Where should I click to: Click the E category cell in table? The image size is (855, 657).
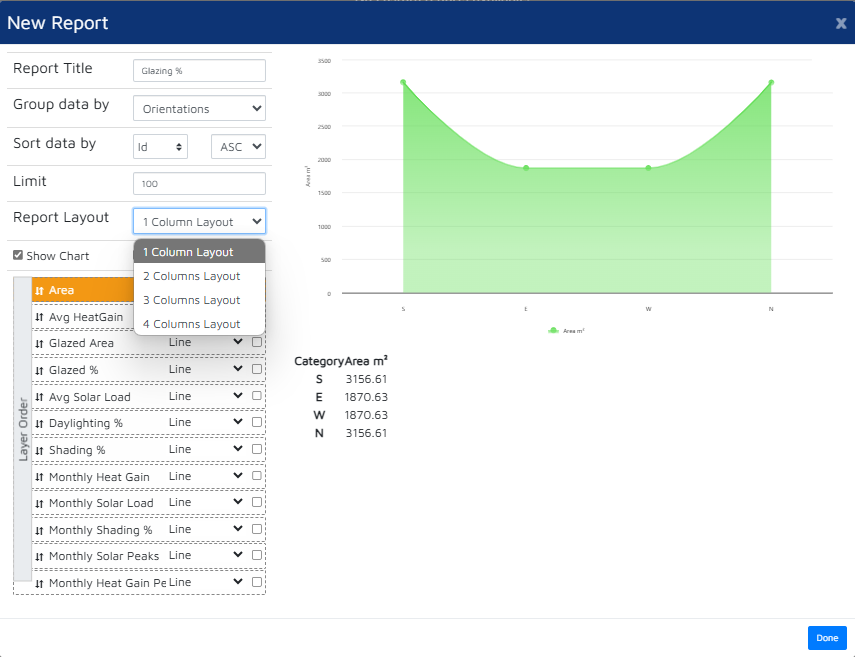tap(319, 397)
